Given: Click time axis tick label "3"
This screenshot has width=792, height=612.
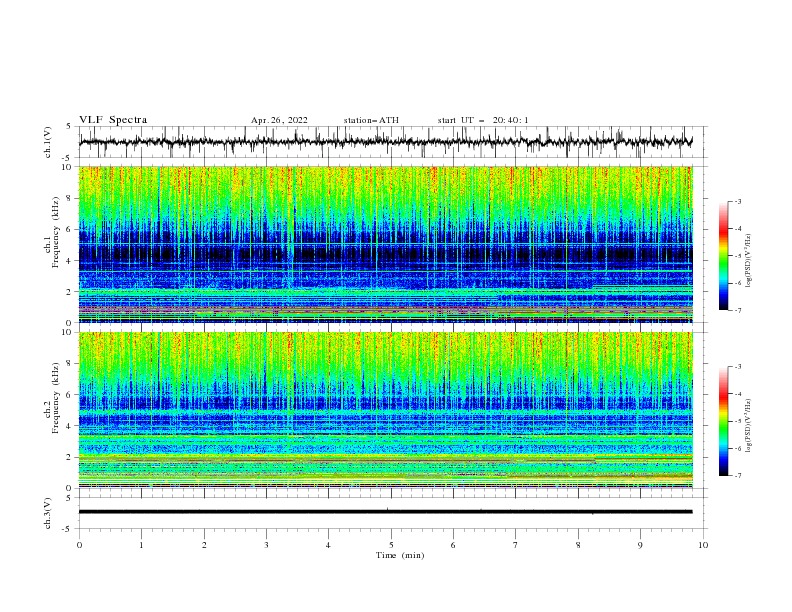Looking at the screenshot, I should [x=266, y=545].
